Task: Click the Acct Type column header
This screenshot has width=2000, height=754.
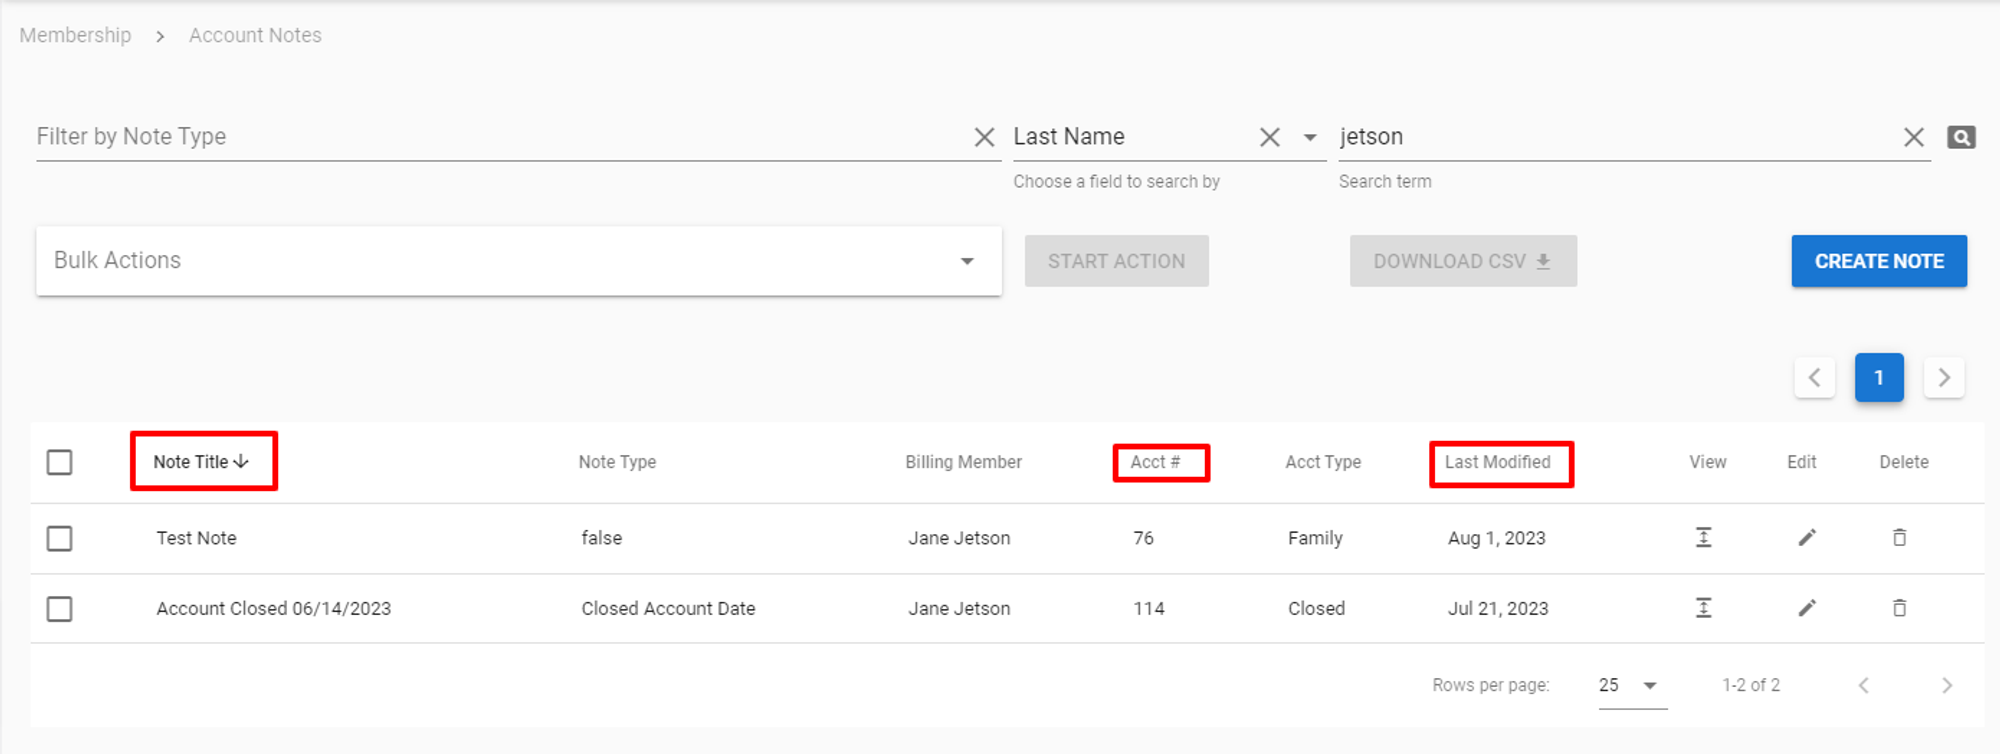Action: pos(1323,462)
